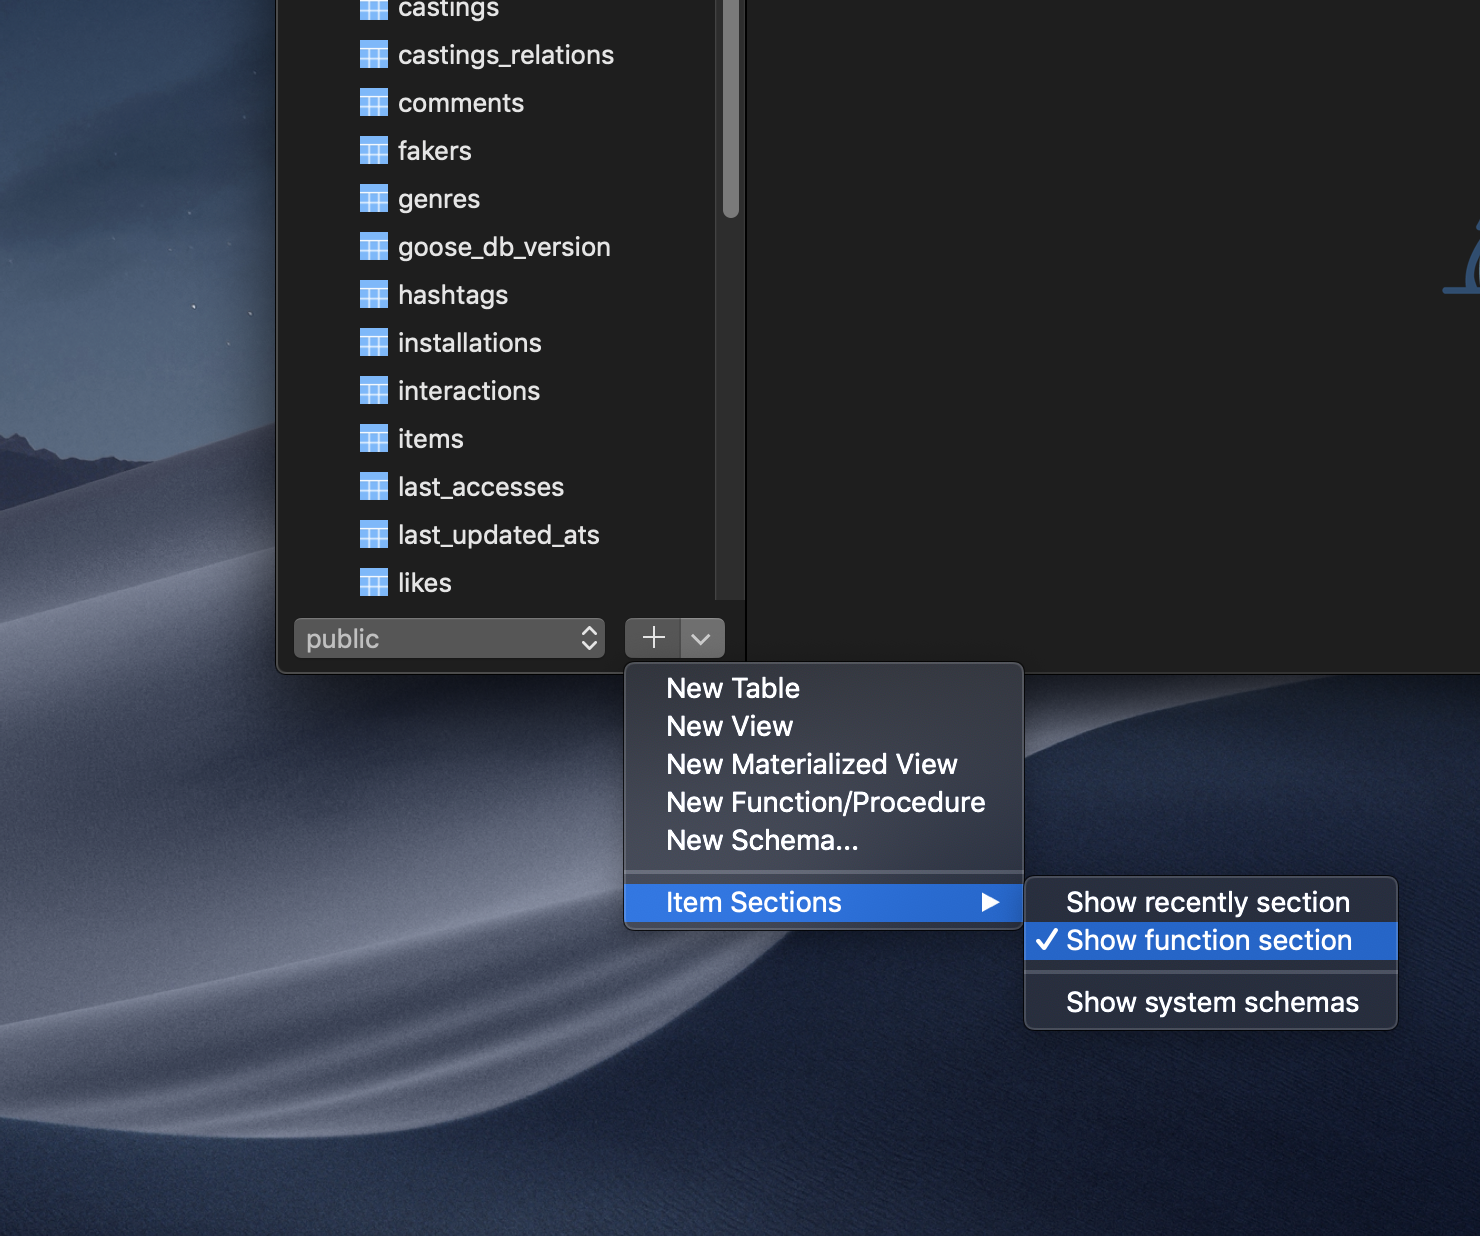The image size is (1480, 1236).
Task: Select New Schema from the menu
Action: pyautogui.click(x=761, y=840)
